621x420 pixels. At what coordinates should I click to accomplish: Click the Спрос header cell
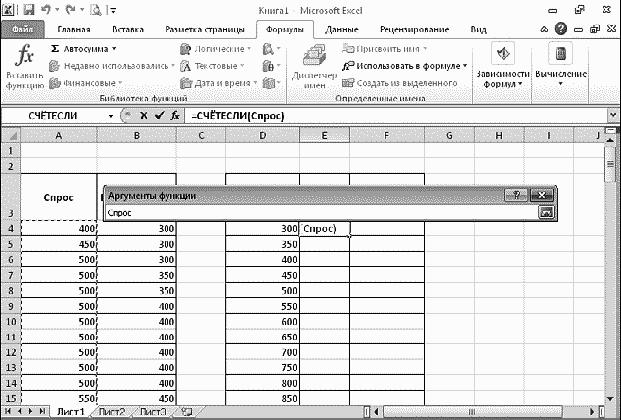(59, 197)
